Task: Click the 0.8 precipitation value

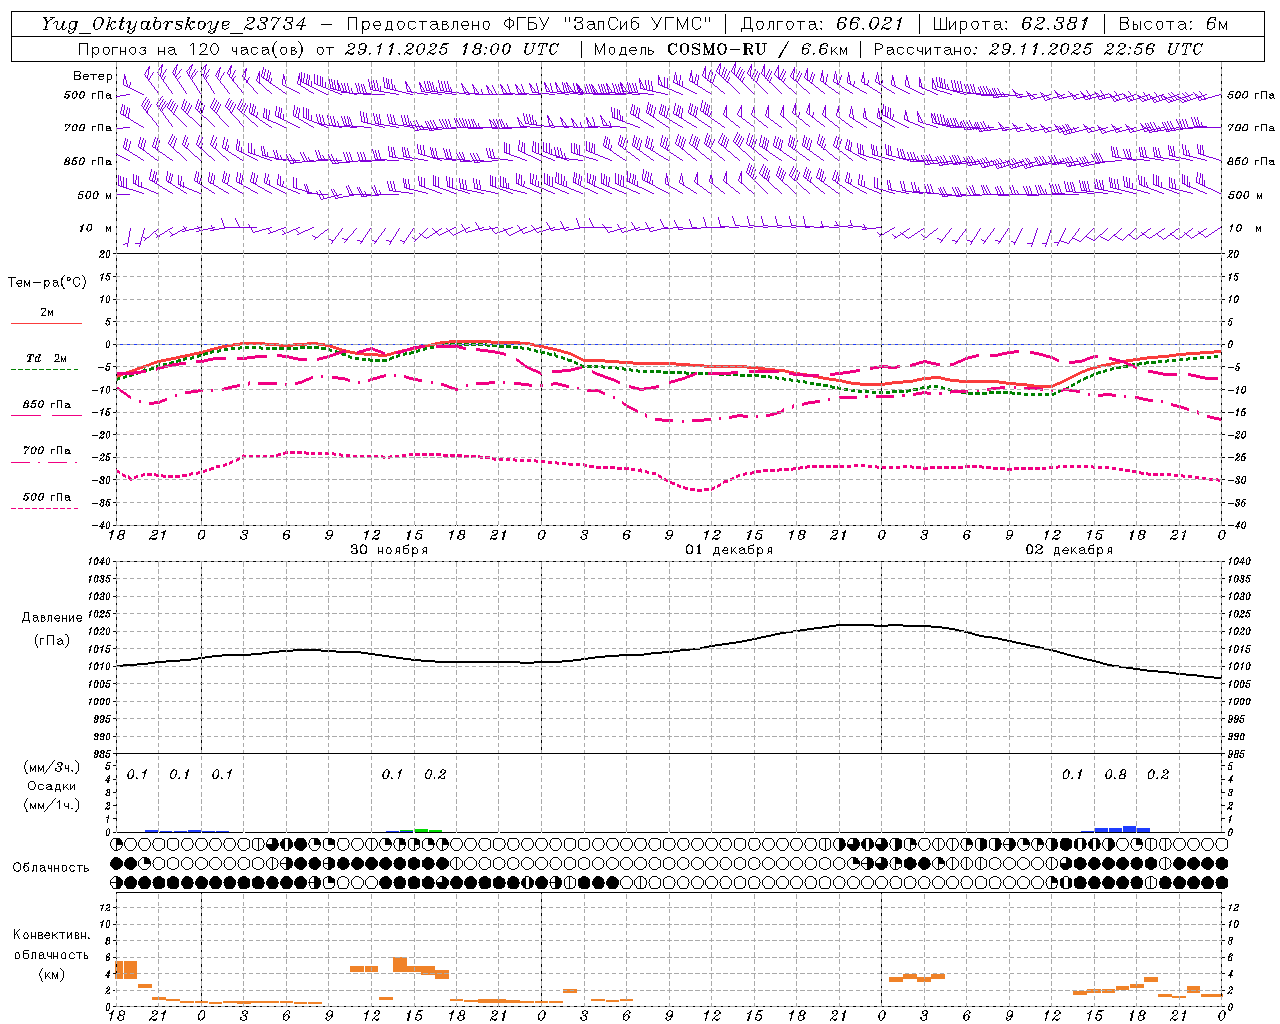Action: [x=1116, y=775]
